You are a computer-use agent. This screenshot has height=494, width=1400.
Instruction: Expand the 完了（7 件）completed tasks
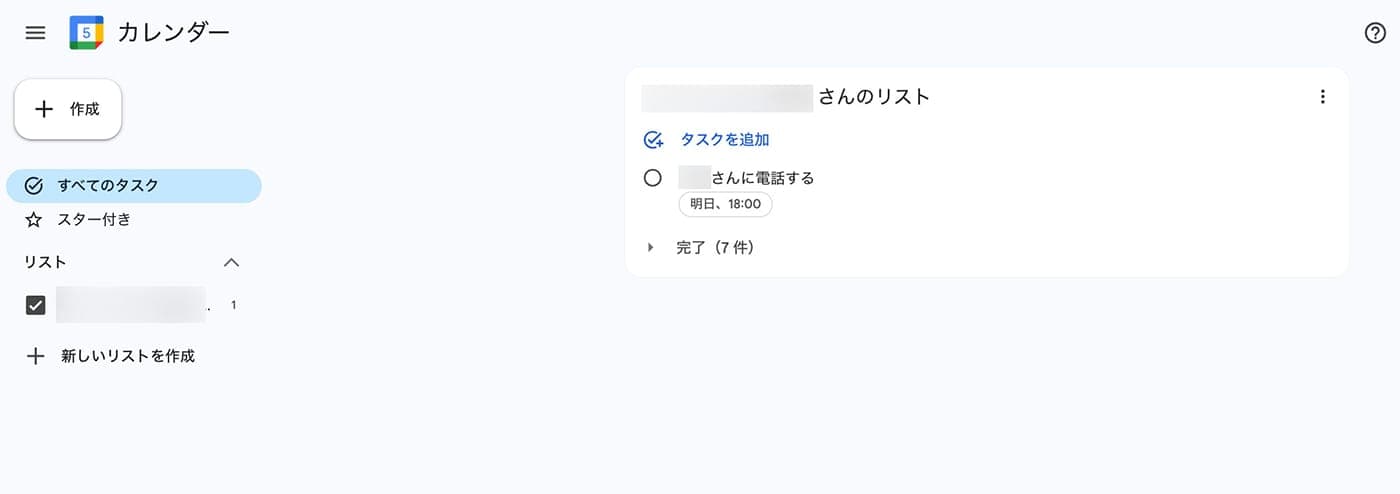[x=651, y=248]
